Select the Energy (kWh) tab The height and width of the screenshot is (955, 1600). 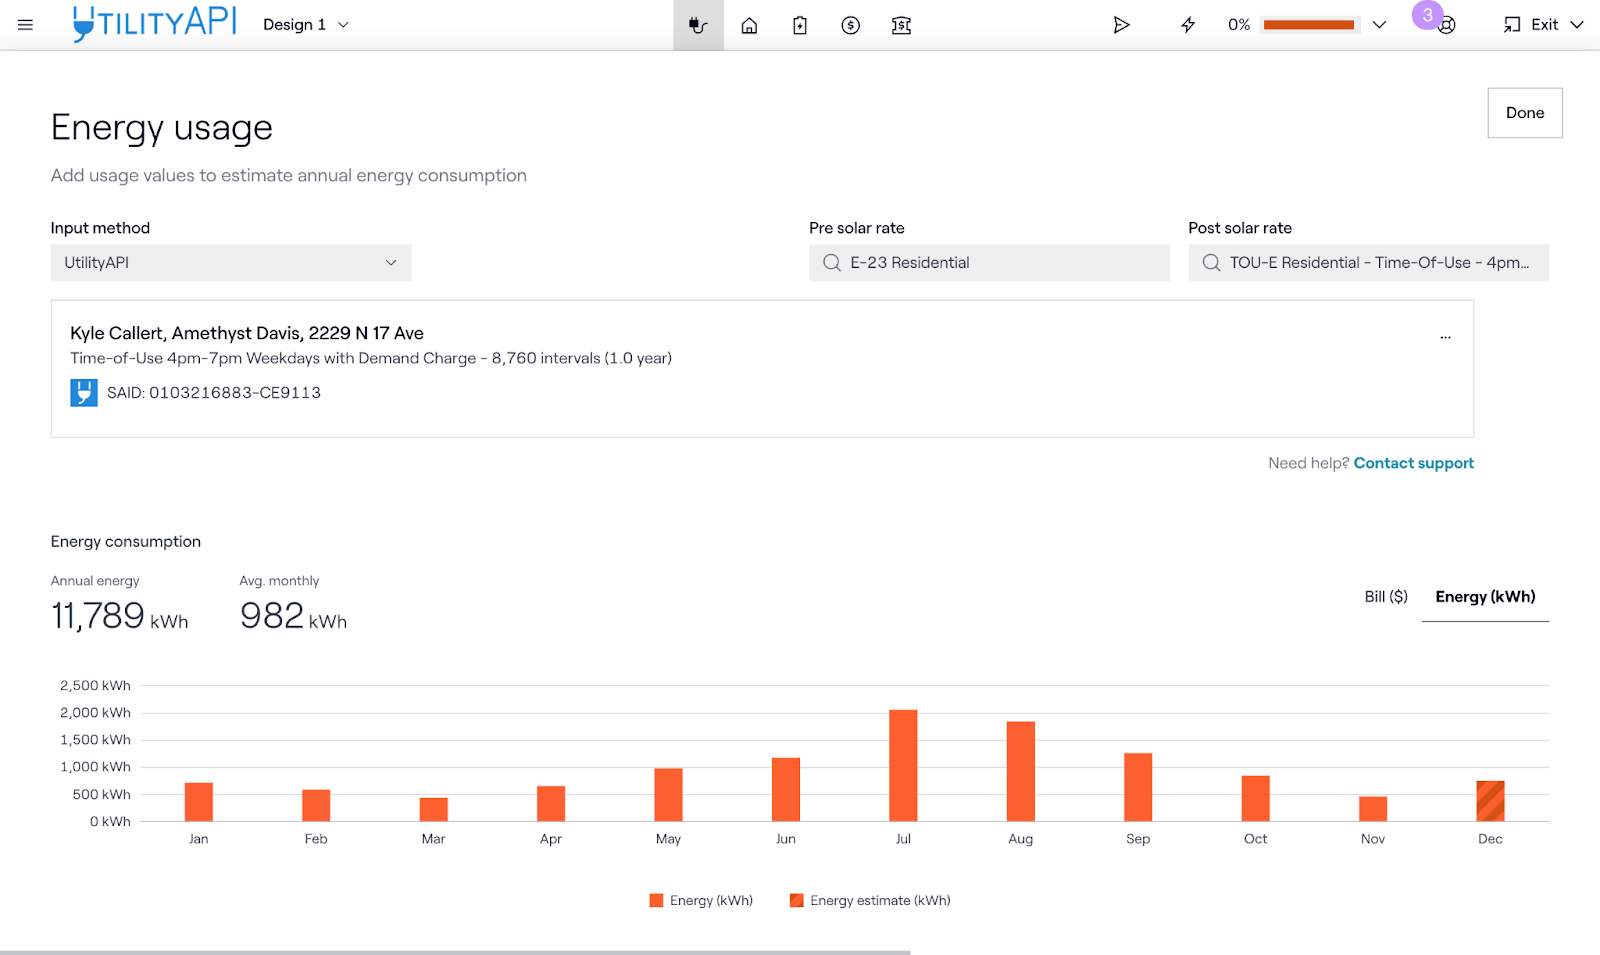point(1485,597)
